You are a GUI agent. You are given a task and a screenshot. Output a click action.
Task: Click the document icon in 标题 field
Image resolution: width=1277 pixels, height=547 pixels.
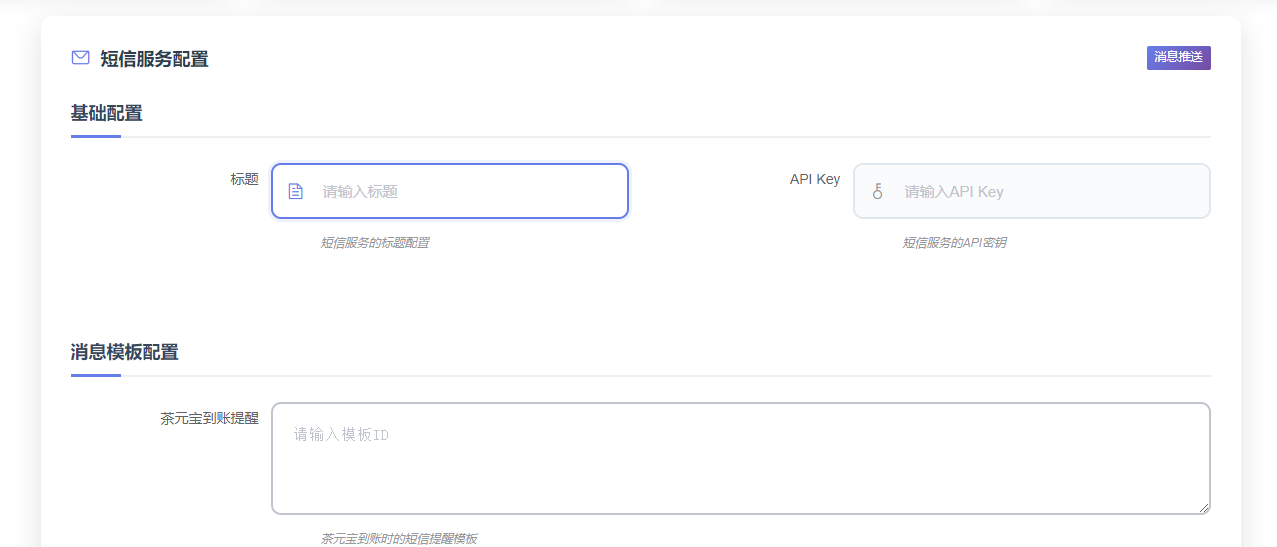pyautogui.click(x=295, y=191)
